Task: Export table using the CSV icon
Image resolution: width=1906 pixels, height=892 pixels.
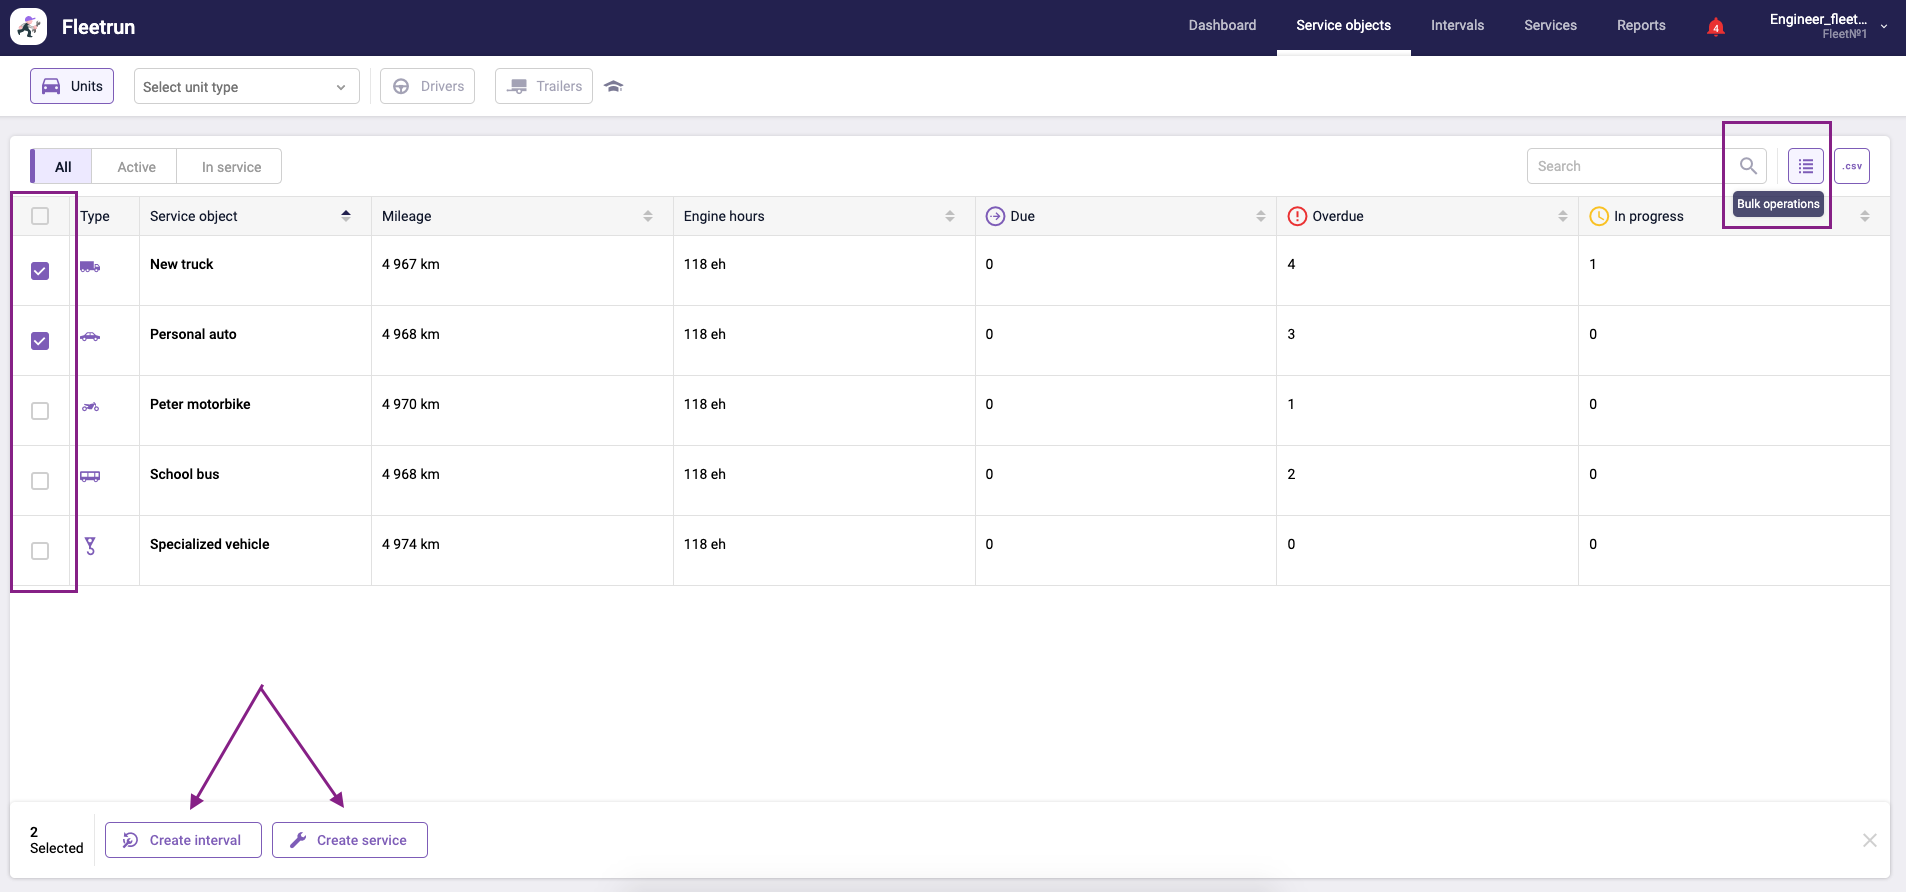Action: click(x=1852, y=166)
